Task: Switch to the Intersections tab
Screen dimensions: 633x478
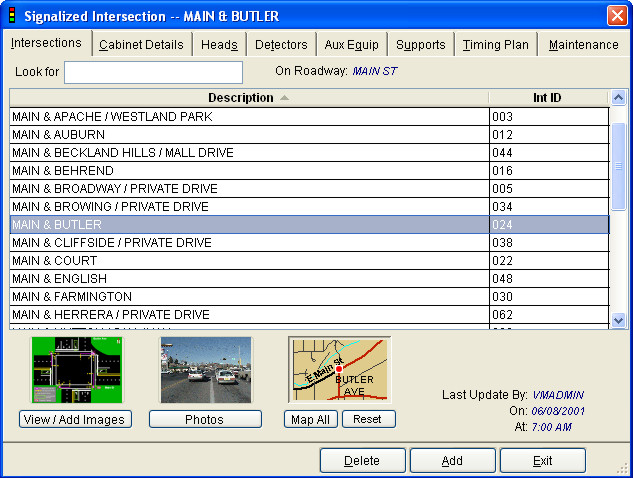Action: [46, 43]
